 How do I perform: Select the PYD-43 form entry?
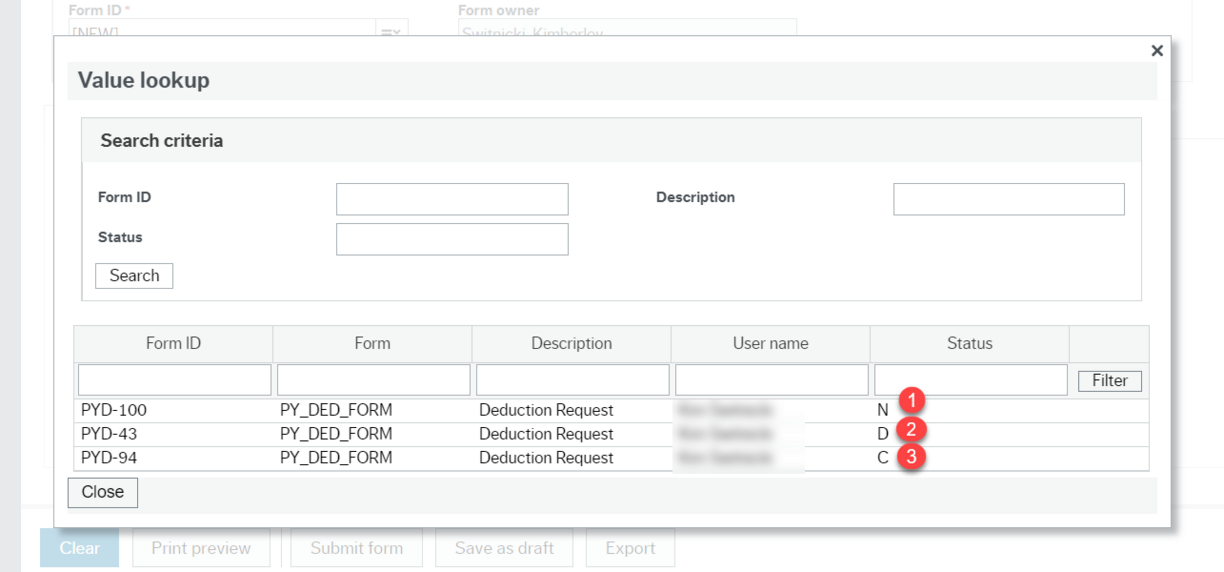(109, 434)
